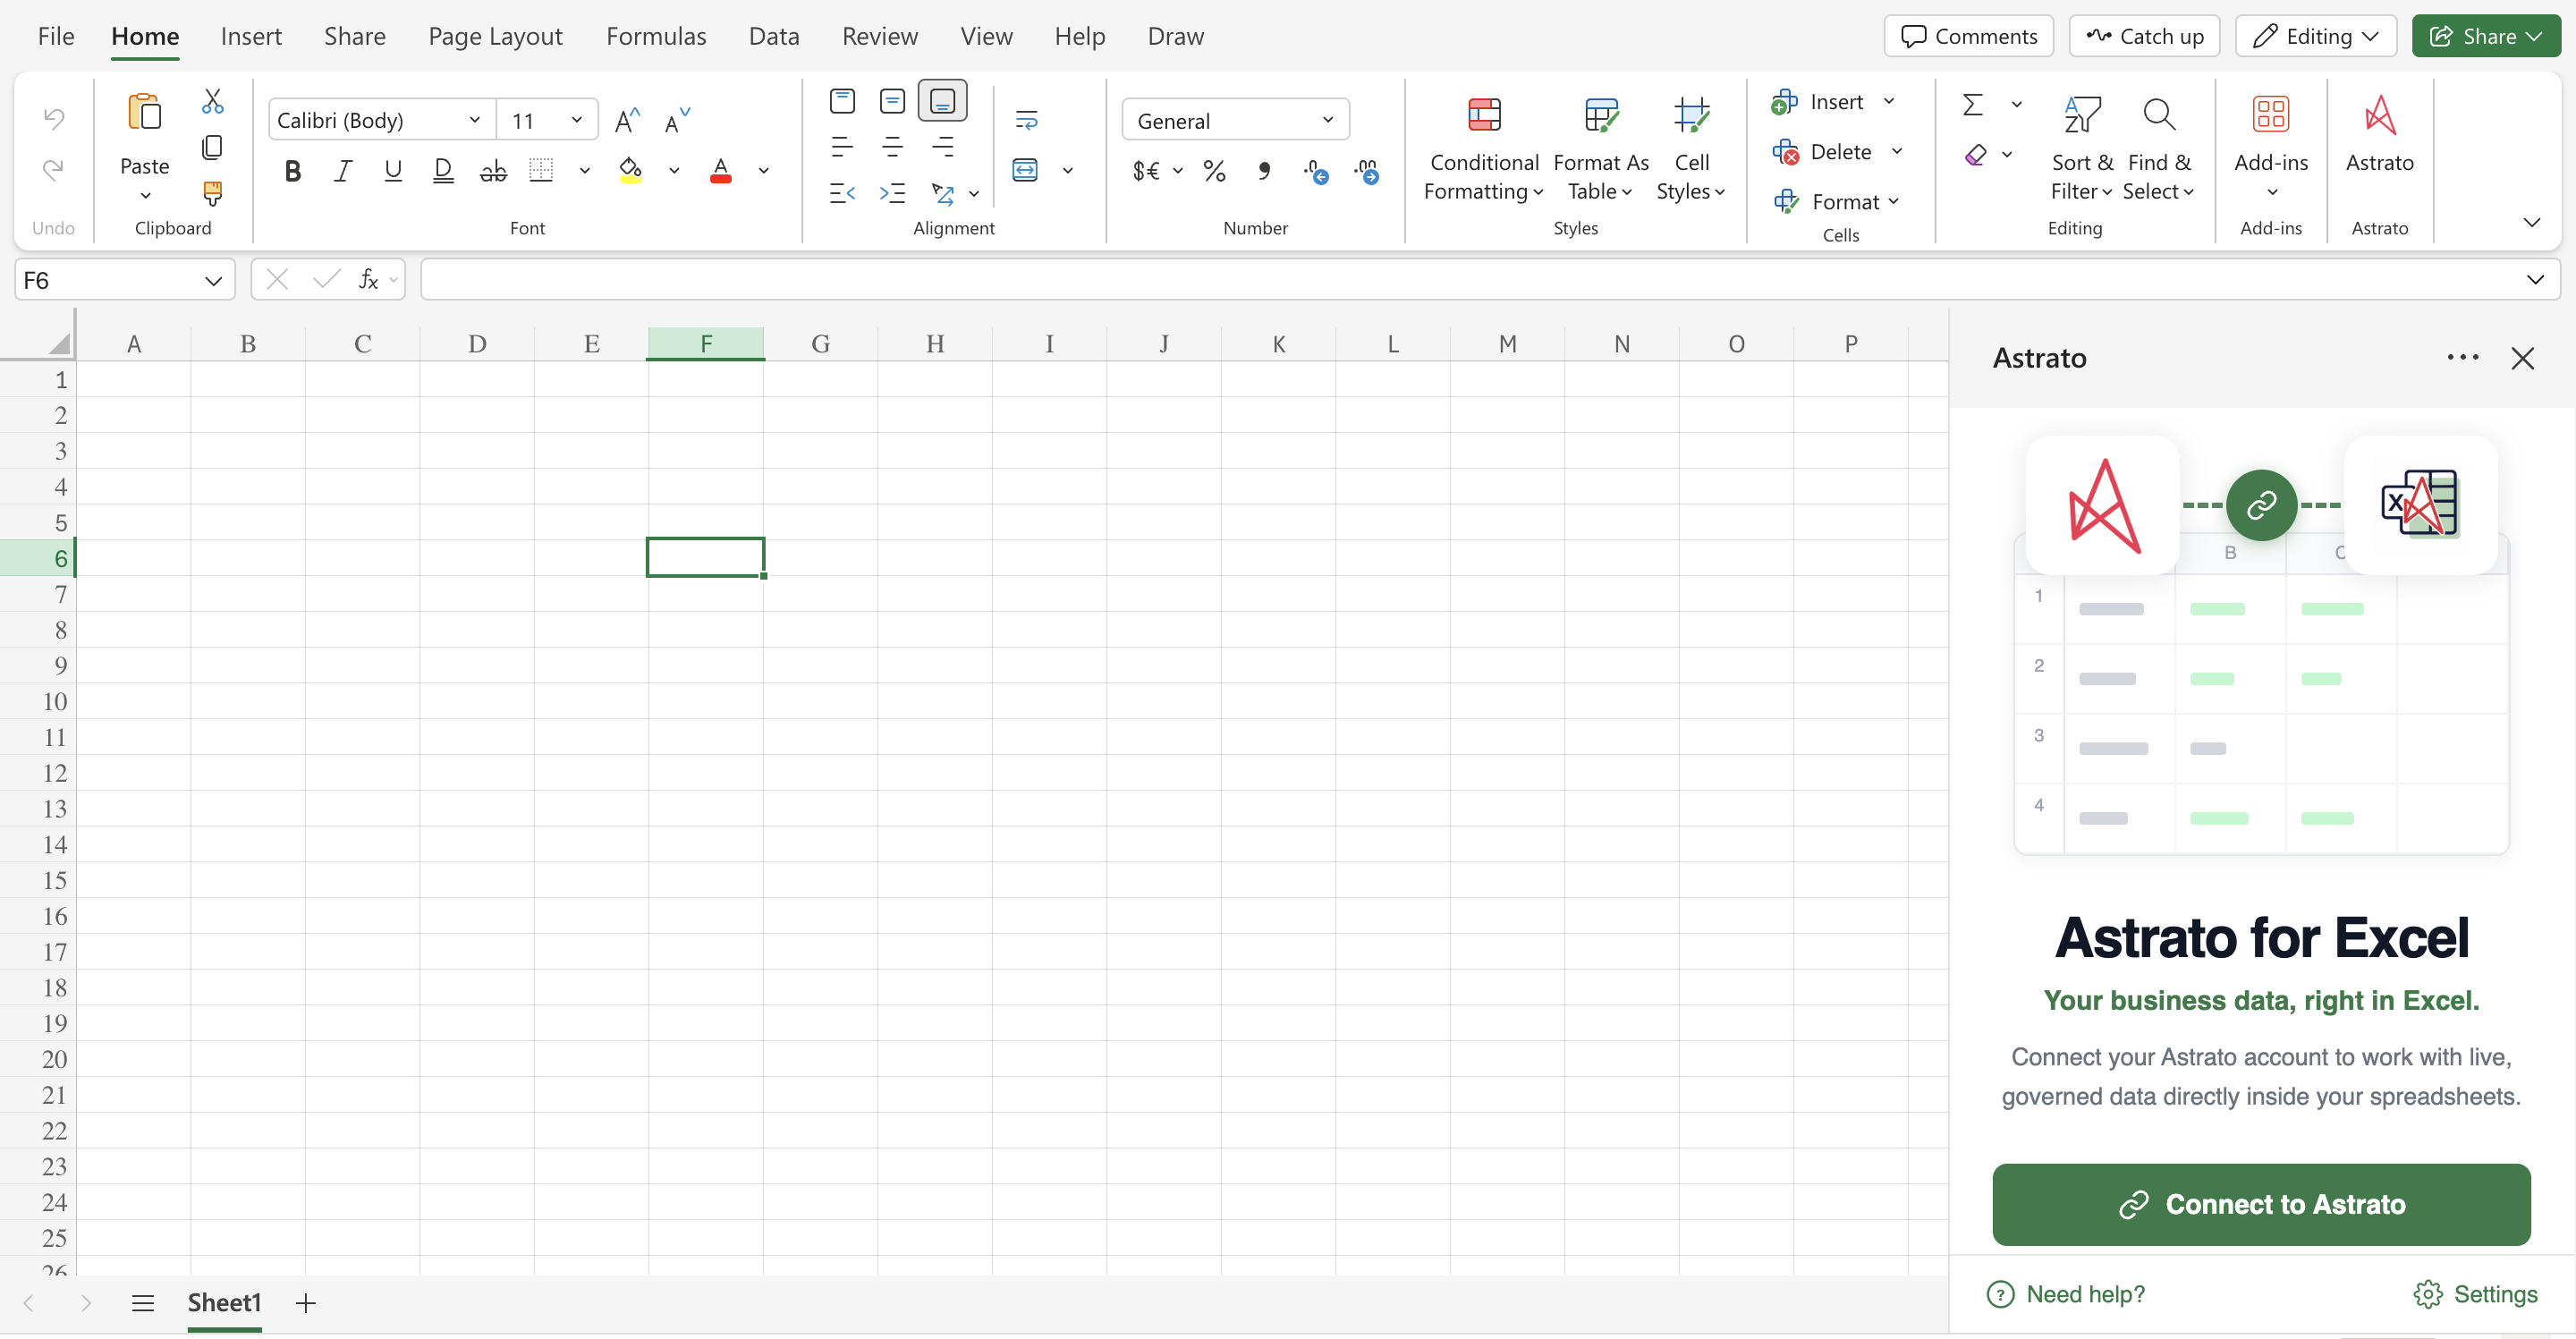Toggle Wrap Text
The width and height of the screenshot is (2576, 1339).
[1026, 120]
